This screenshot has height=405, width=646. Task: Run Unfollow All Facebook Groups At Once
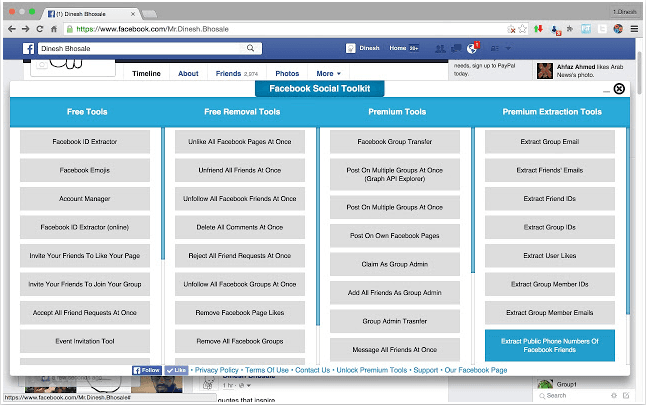coord(240,284)
